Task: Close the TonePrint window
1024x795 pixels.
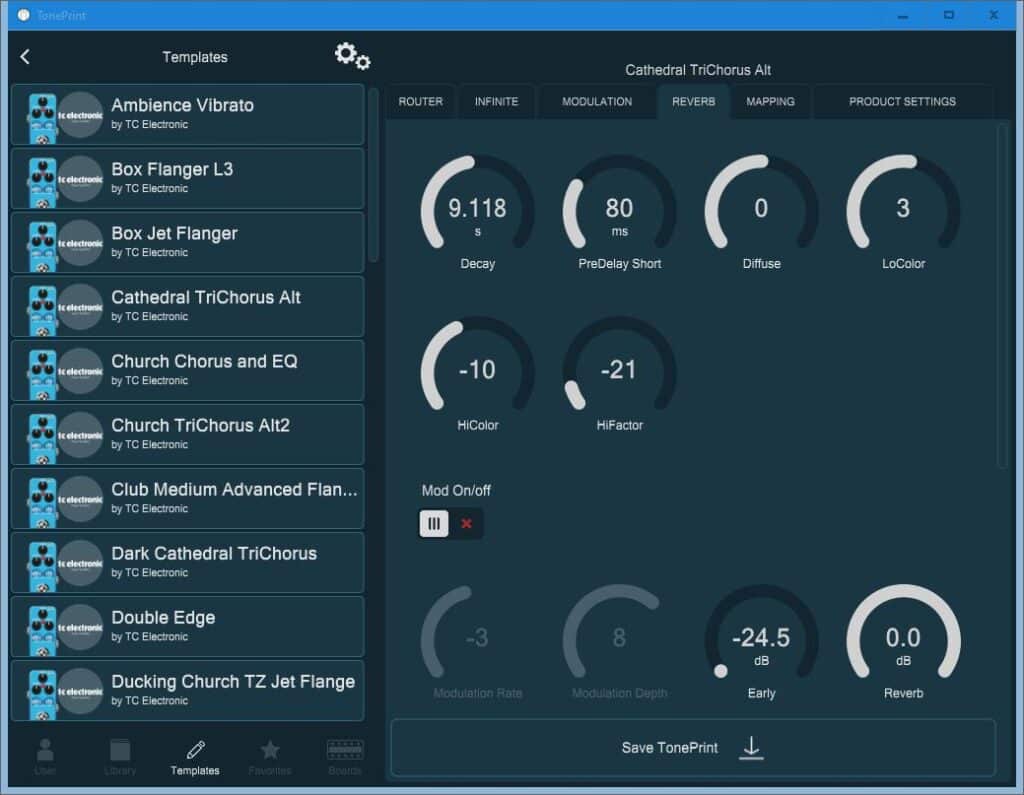Action: (993, 15)
